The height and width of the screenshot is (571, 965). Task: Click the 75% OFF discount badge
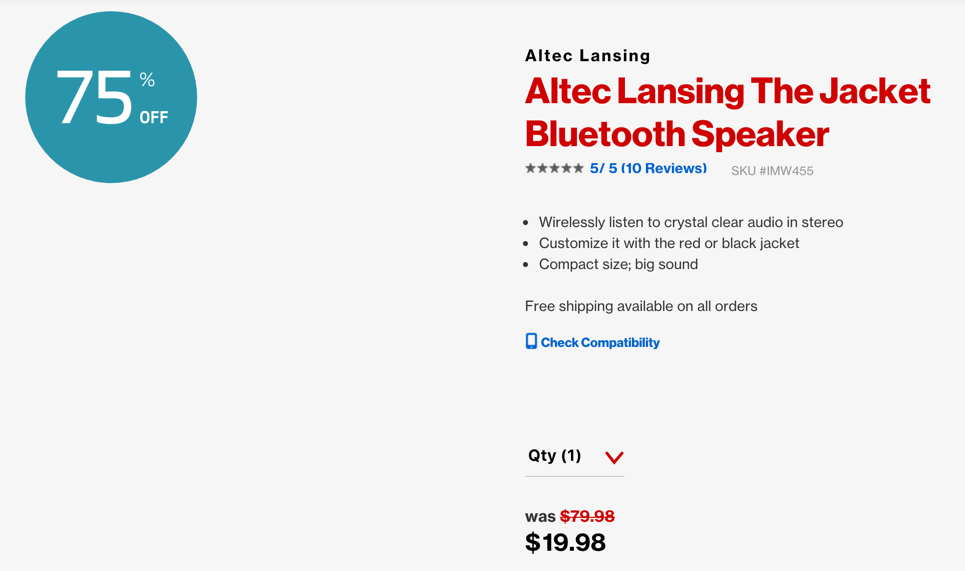[x=111, y=97]
